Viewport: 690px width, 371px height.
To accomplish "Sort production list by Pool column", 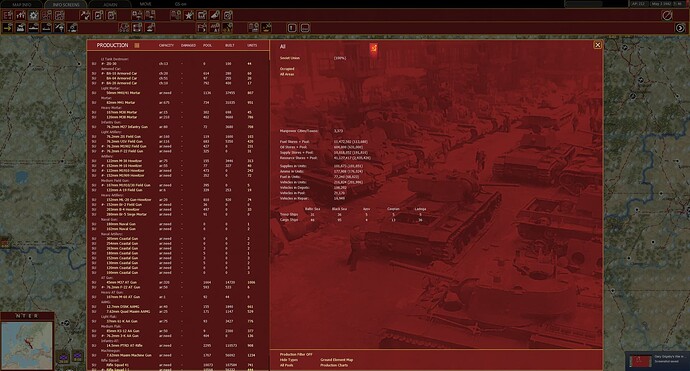I will [x=207, y=45].
